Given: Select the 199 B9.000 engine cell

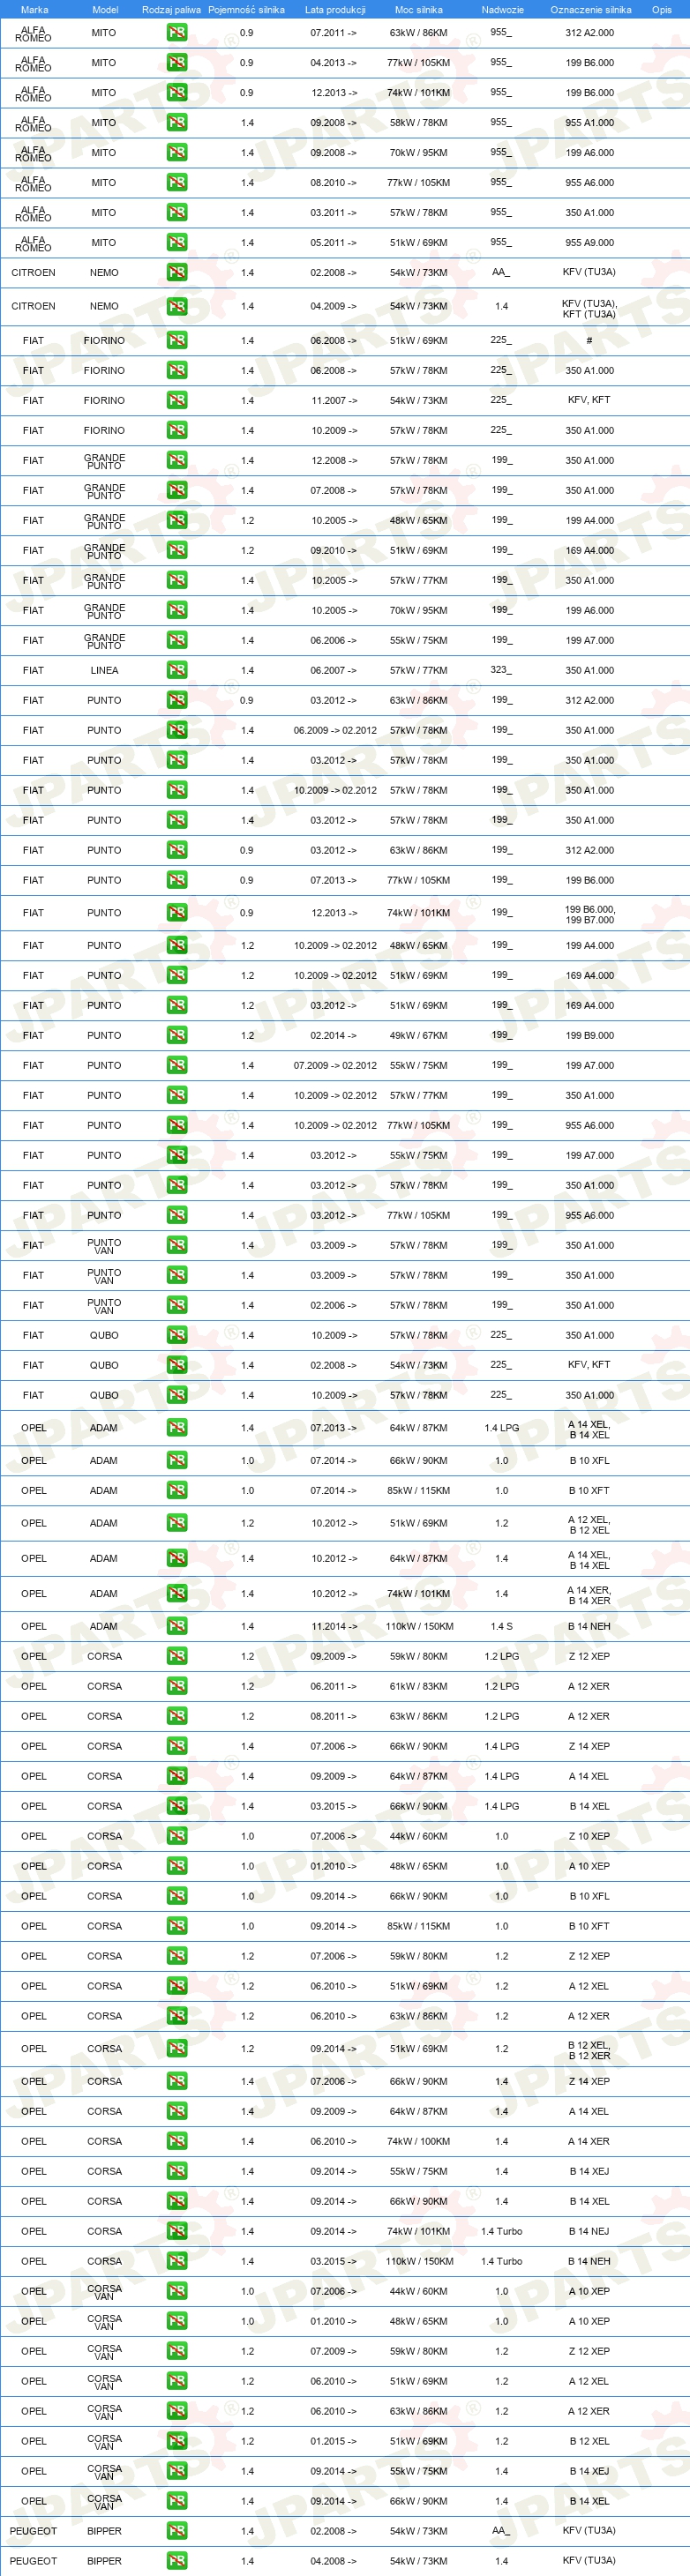Looking at the screenshot, I should (x=590, y=1035).
